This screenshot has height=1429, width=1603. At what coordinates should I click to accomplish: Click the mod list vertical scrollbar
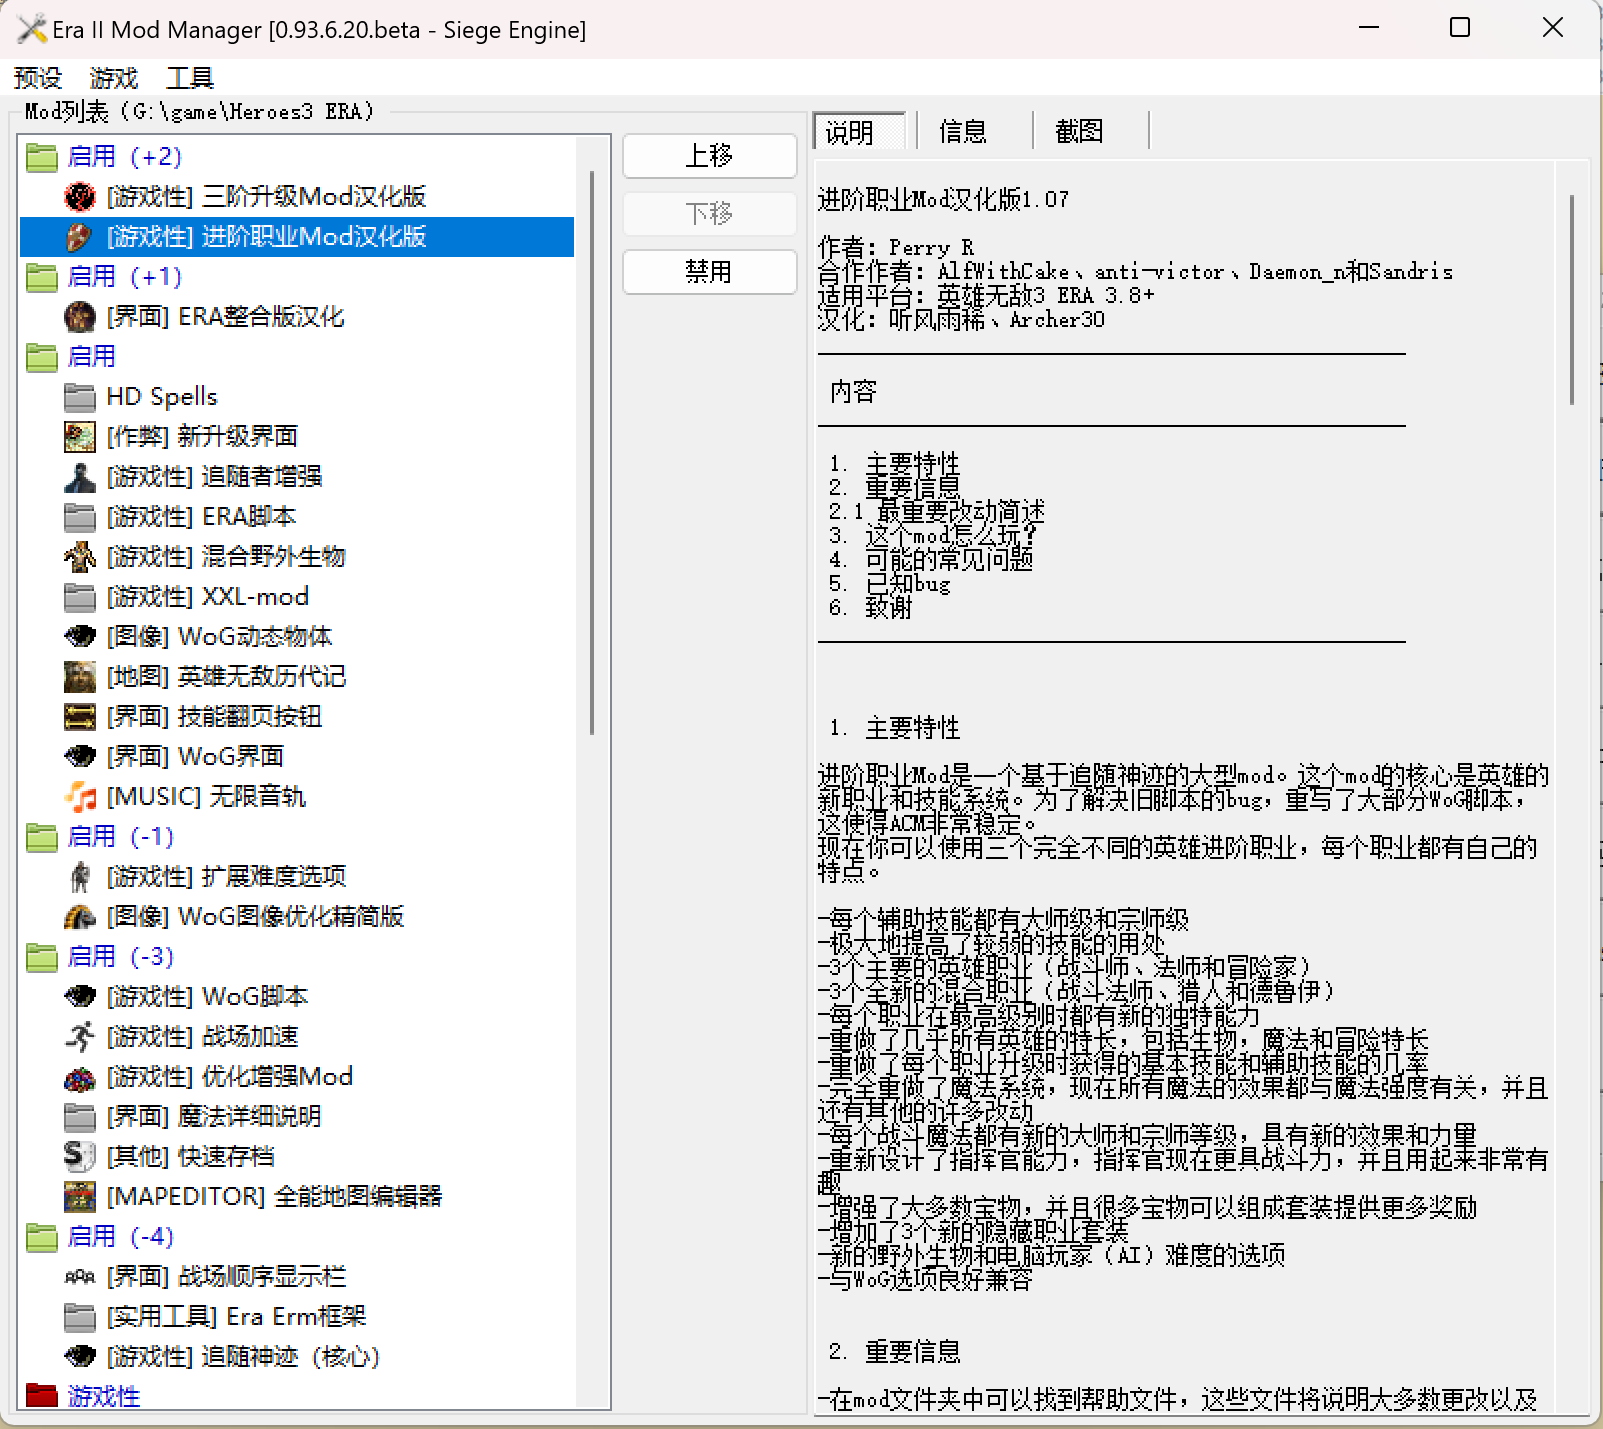[x=592, y=453]
